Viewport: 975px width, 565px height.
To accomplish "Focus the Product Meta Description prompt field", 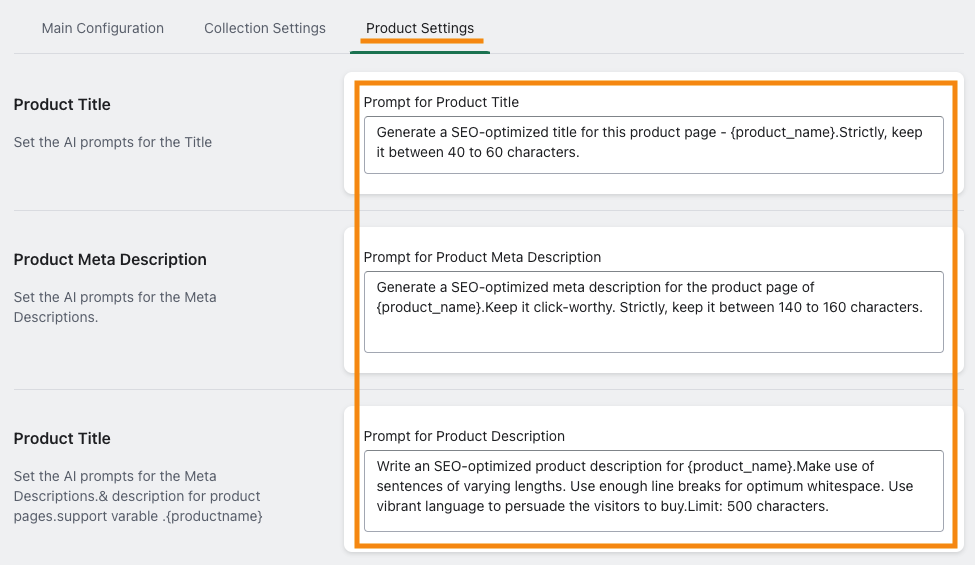I will [x=654, y=312].
